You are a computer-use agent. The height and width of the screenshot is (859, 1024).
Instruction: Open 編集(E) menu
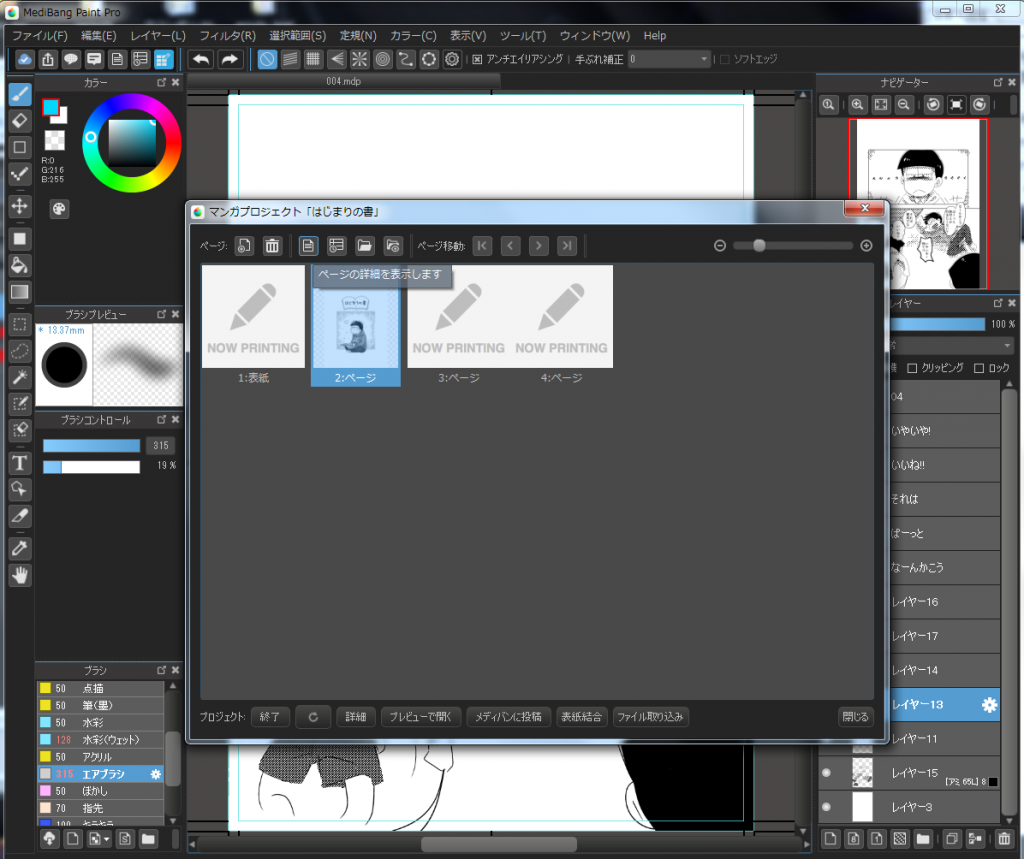click(x=99, y=36)
